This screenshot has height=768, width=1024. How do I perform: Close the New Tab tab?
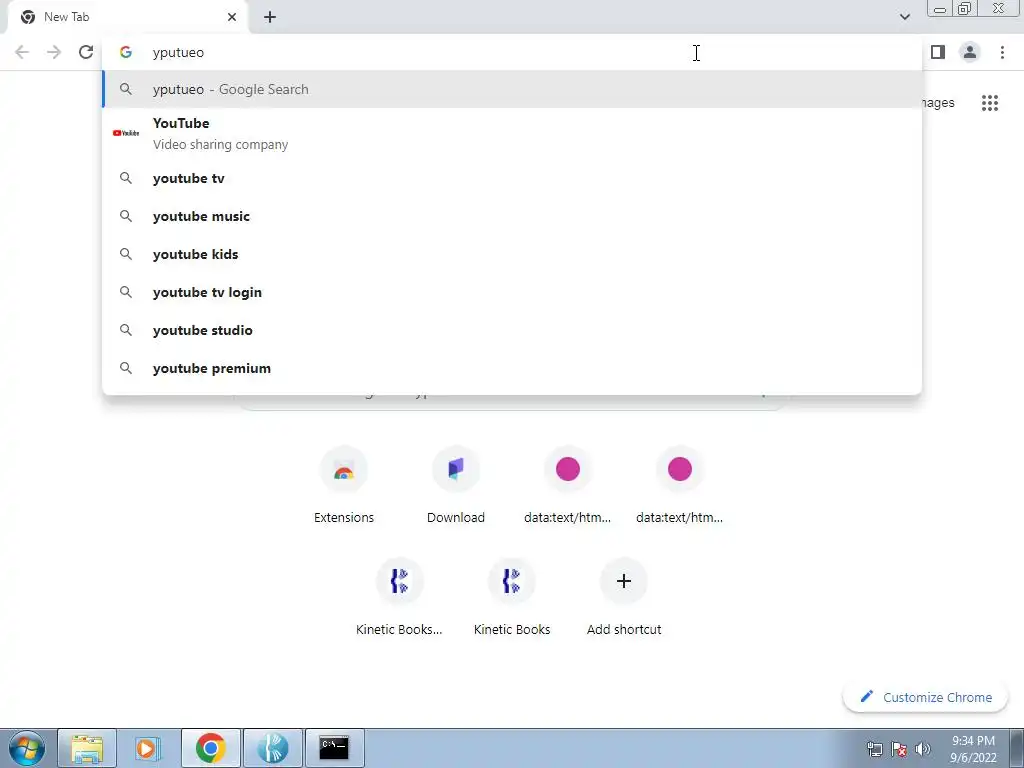point(232,17)
